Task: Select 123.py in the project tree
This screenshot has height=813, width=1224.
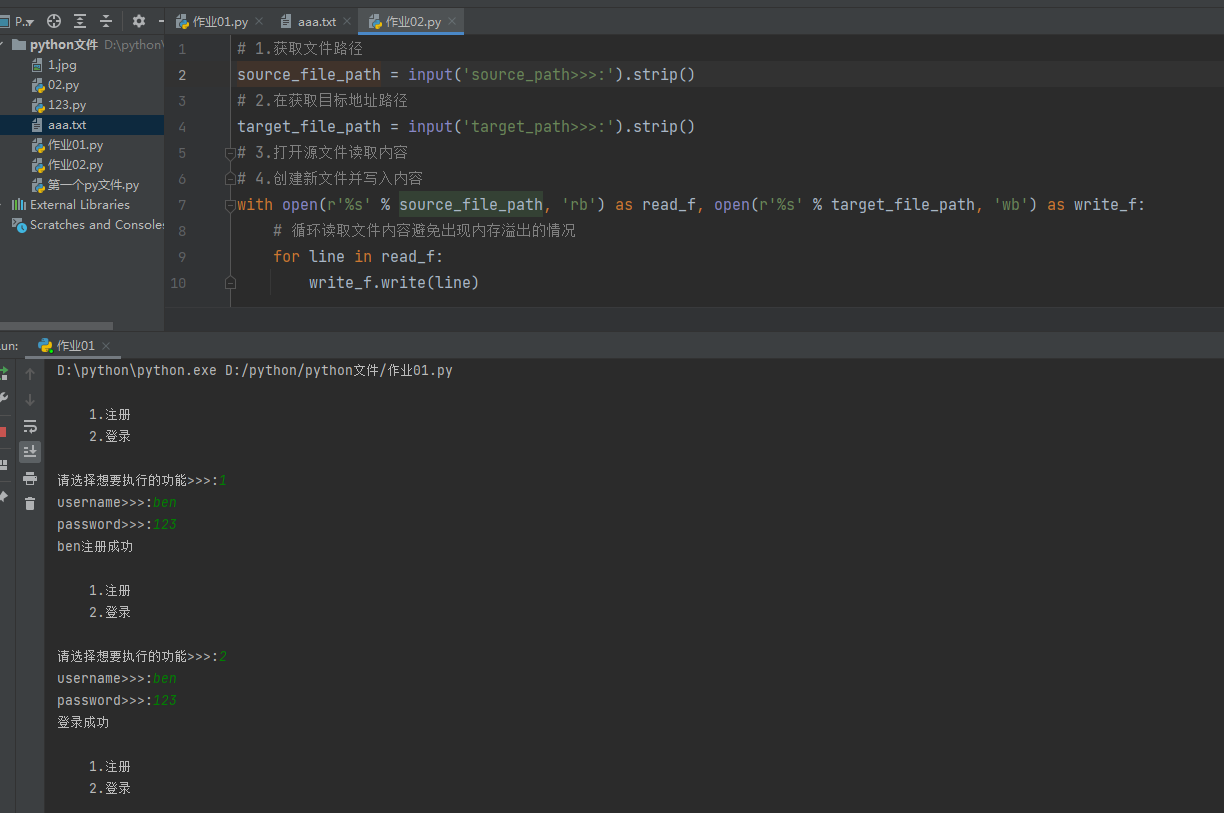Action: [x=82, y=105]
